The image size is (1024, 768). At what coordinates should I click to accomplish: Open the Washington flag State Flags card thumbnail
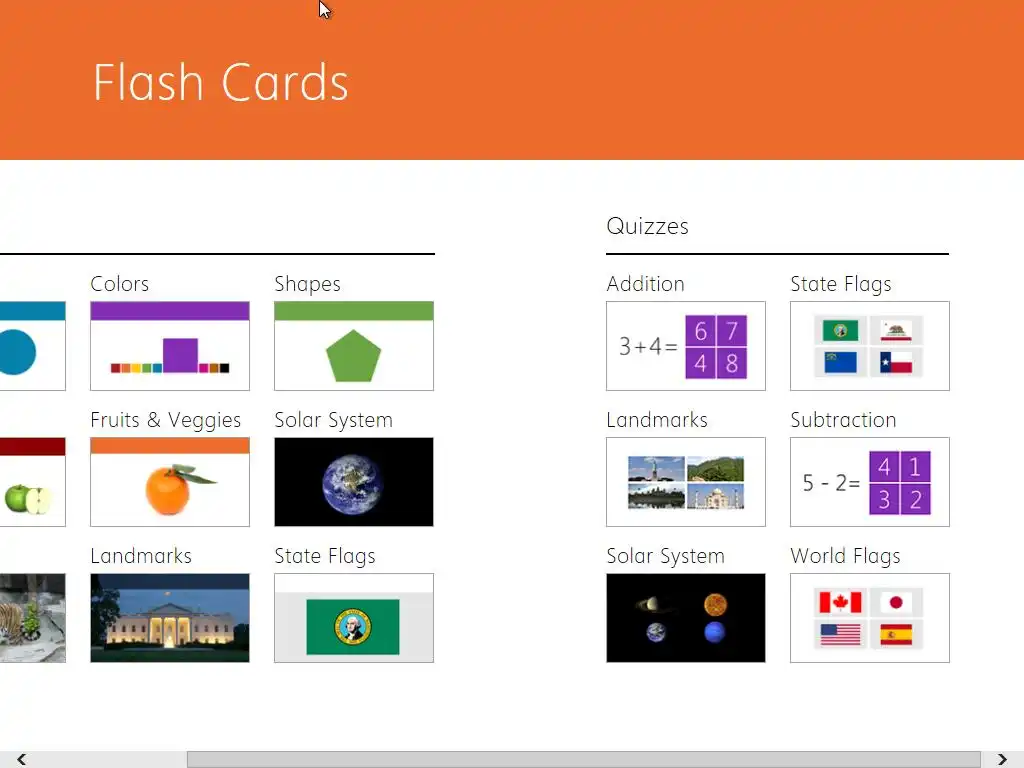pyautogui.click(x=354, y=618)
